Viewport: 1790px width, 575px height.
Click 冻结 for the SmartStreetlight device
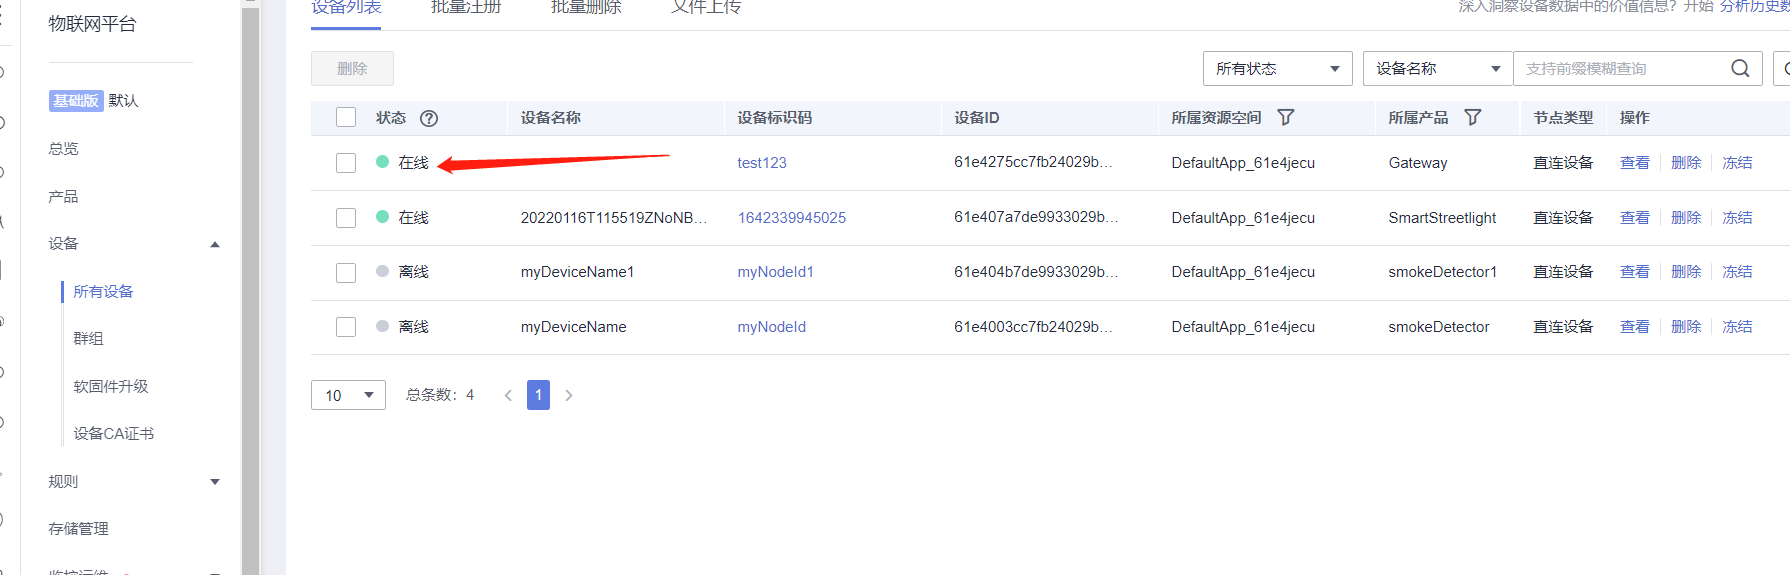pyautogui.click(x=1737, y=217)
